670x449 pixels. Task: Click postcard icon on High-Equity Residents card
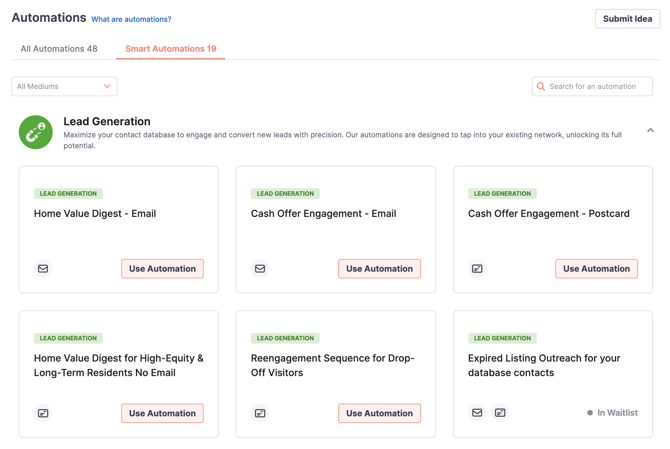pos(43,413)
